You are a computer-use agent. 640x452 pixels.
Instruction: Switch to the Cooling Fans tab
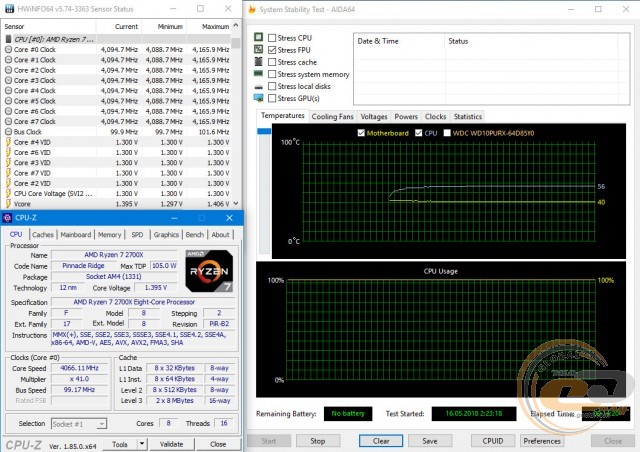click(x=332, y=117)
